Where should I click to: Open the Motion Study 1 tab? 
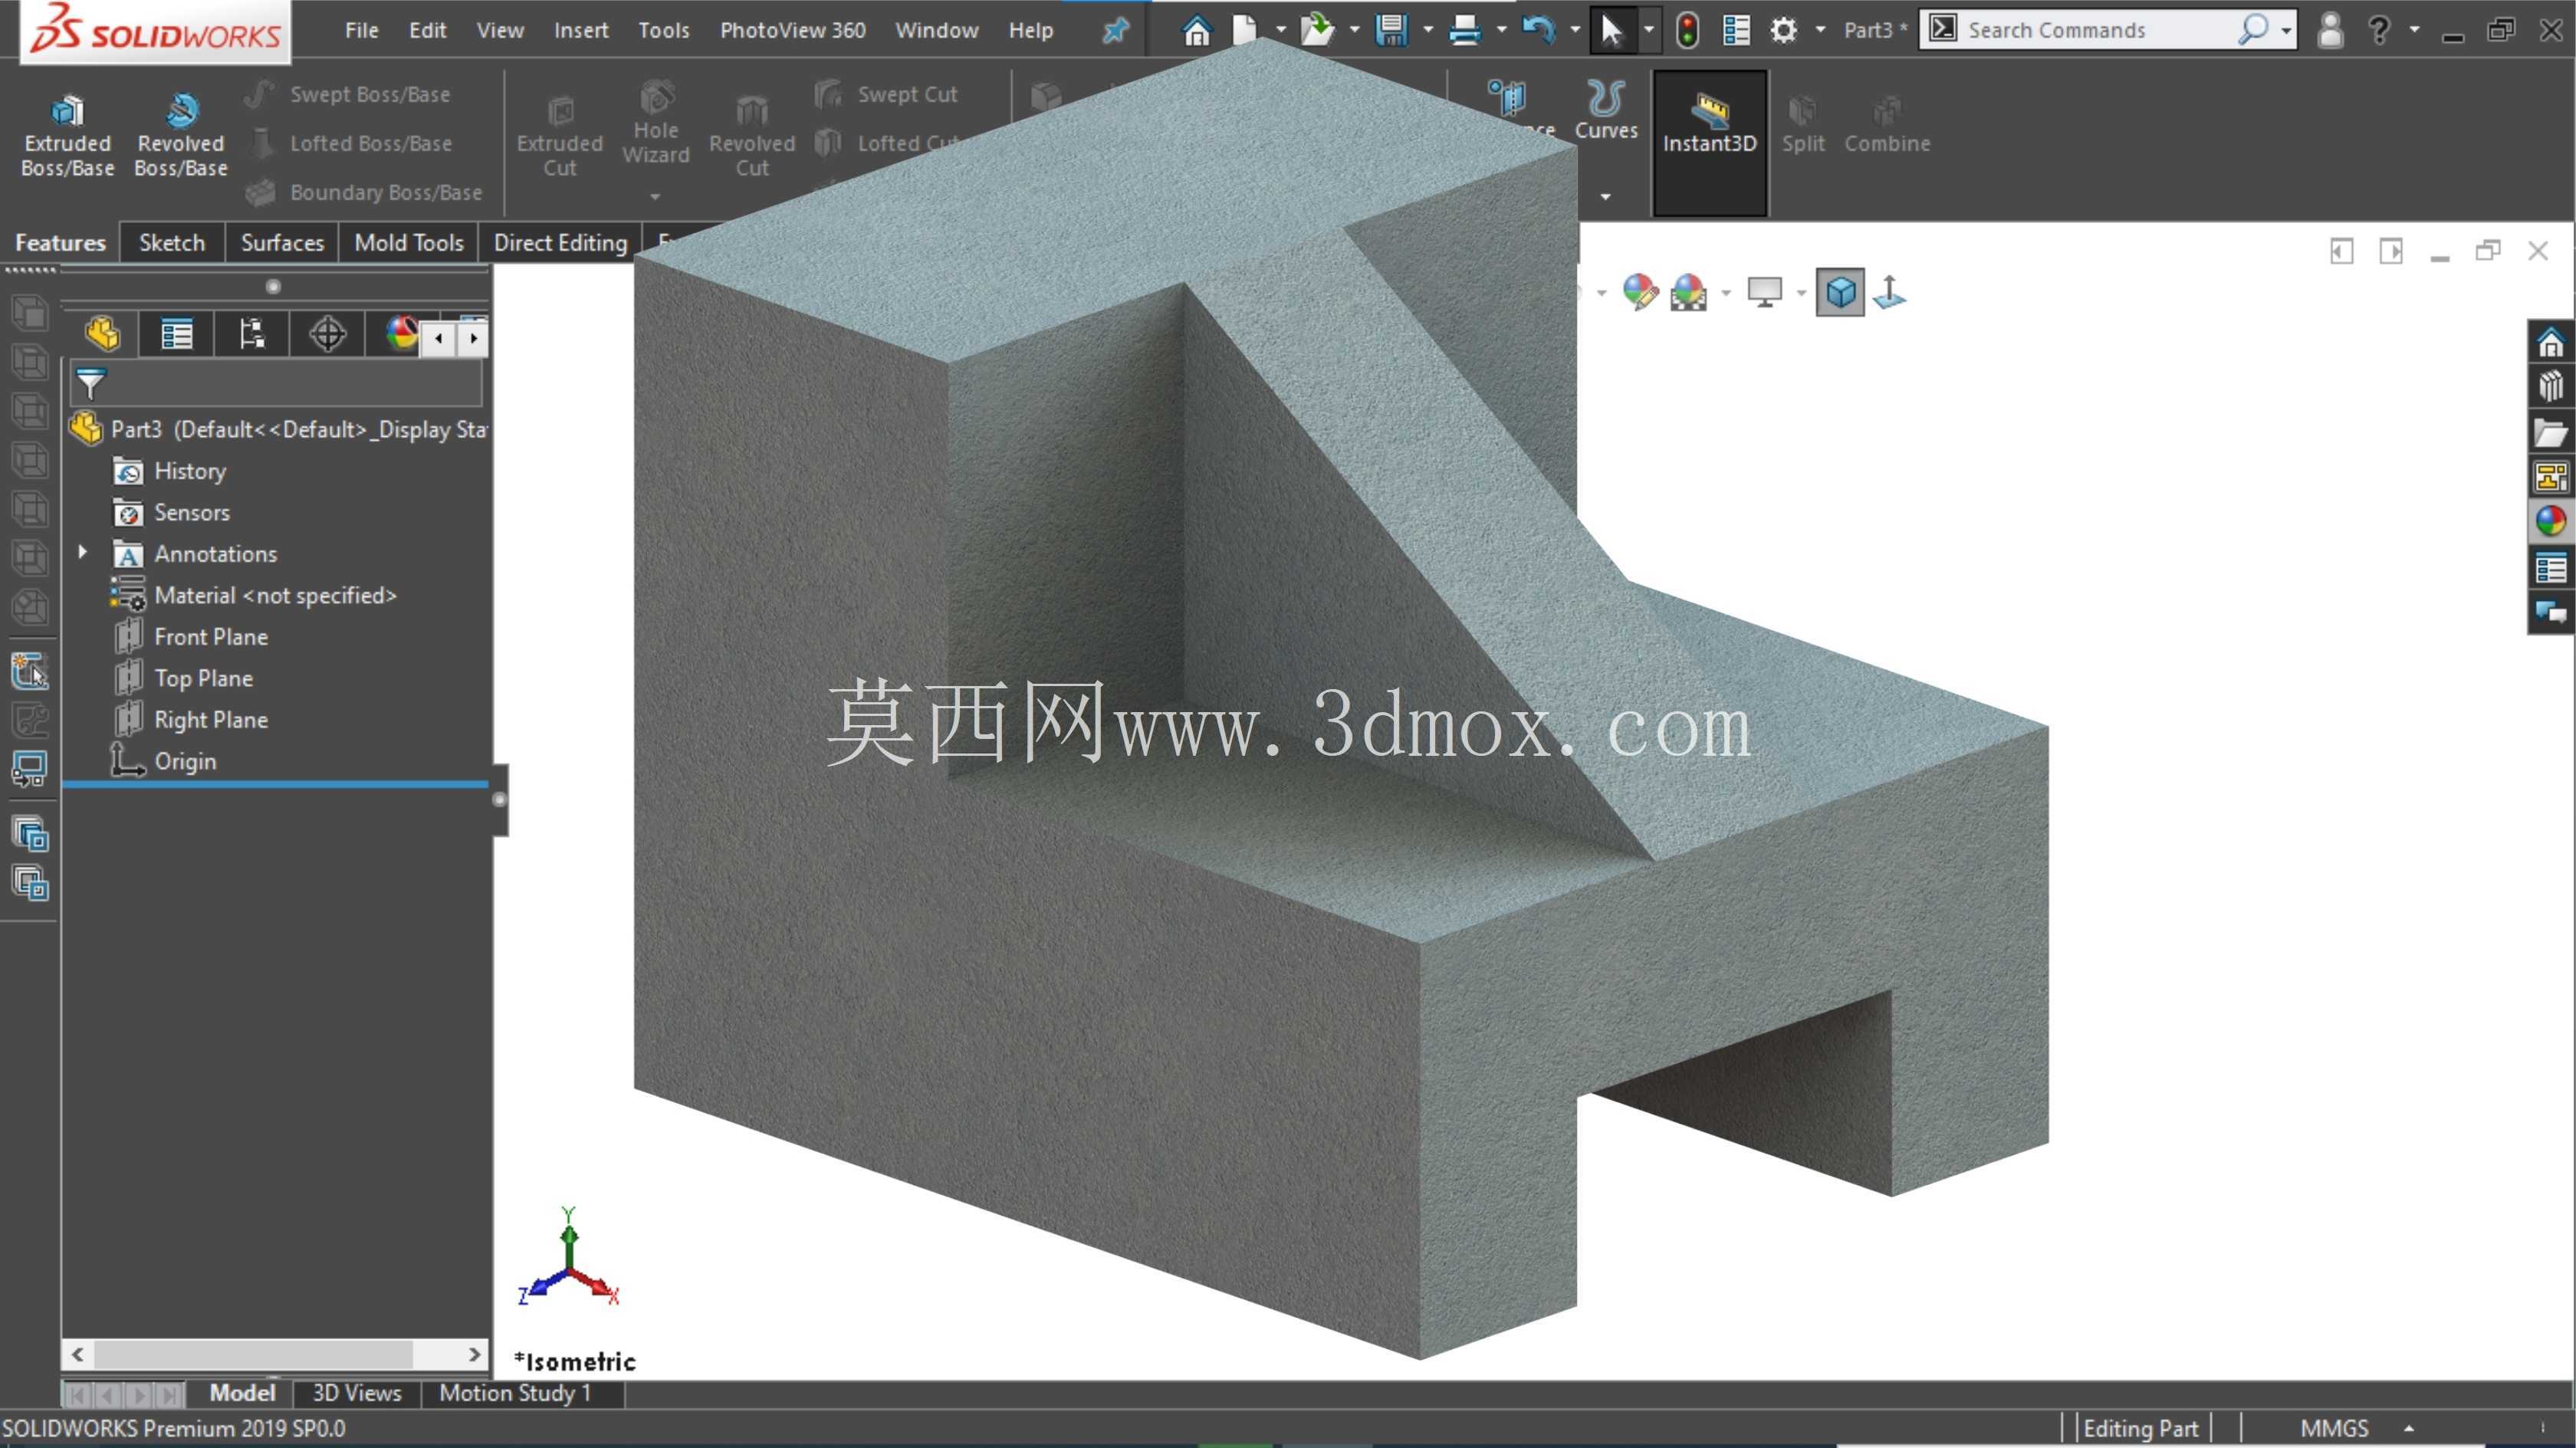tap(515, 1393)
